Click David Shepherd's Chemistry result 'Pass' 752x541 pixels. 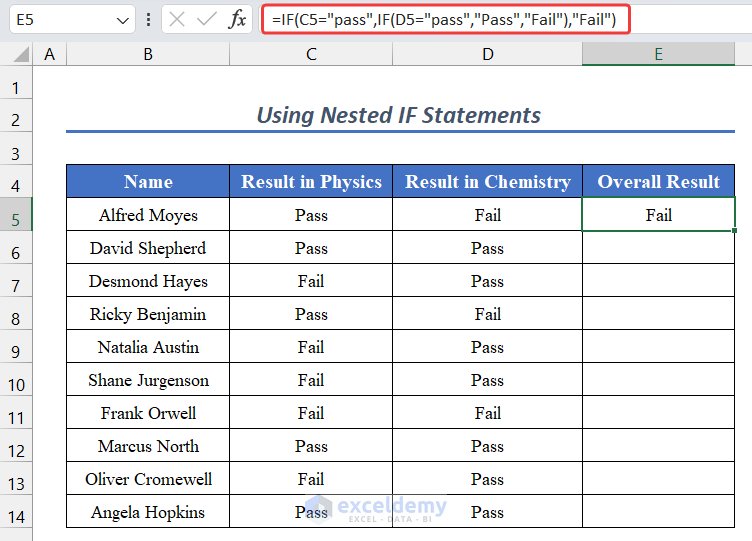tap(487, 248)
